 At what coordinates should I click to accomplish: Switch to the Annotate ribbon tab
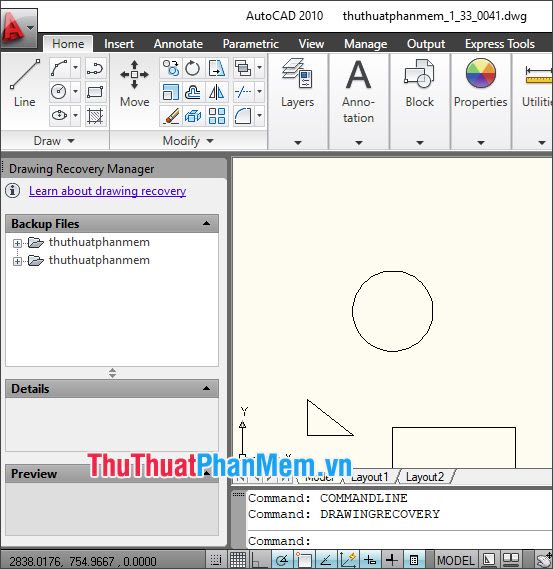(178, 44)
